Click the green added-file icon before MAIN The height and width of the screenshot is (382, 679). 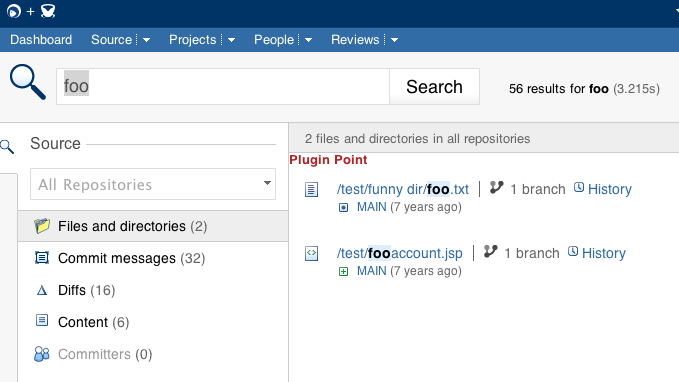pyautogui.click(x=343, y=272)
